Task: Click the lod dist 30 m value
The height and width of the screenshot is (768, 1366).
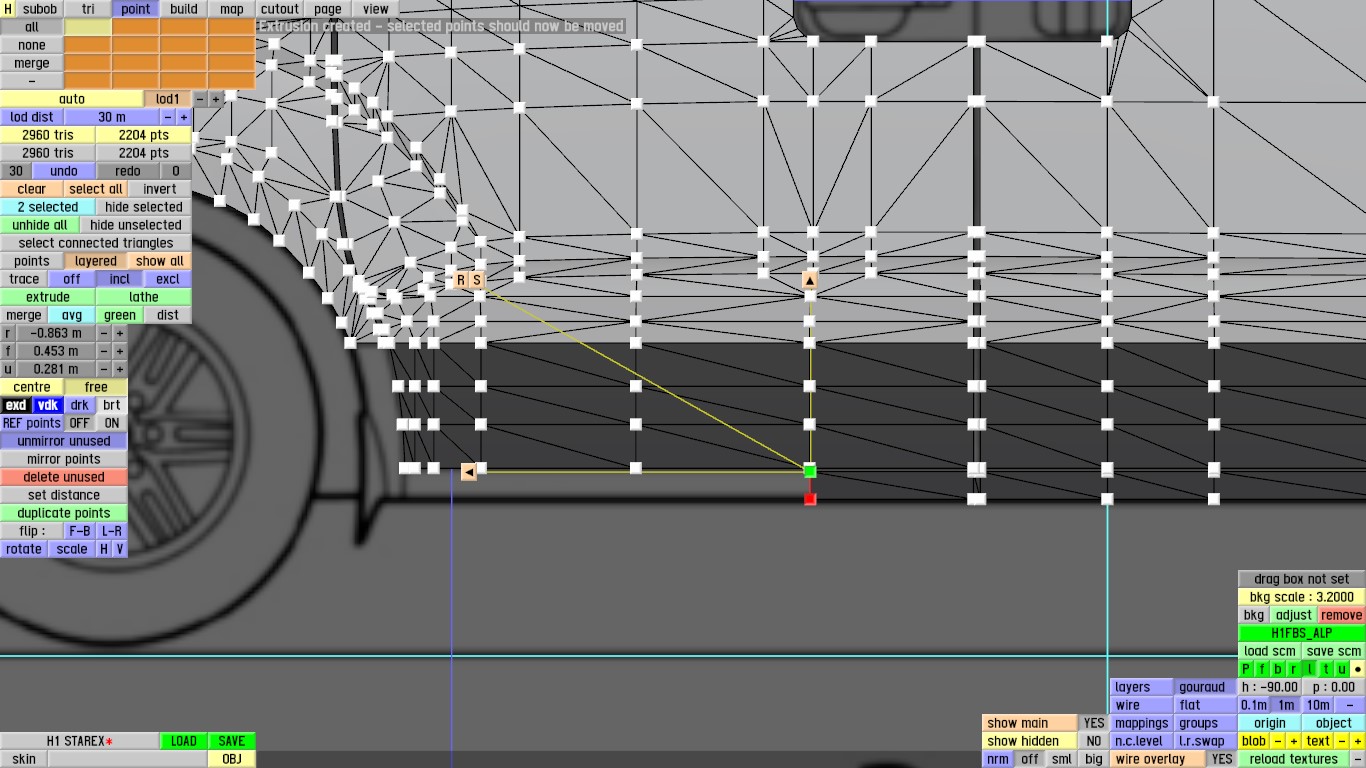Action: [x=112, y=117]
